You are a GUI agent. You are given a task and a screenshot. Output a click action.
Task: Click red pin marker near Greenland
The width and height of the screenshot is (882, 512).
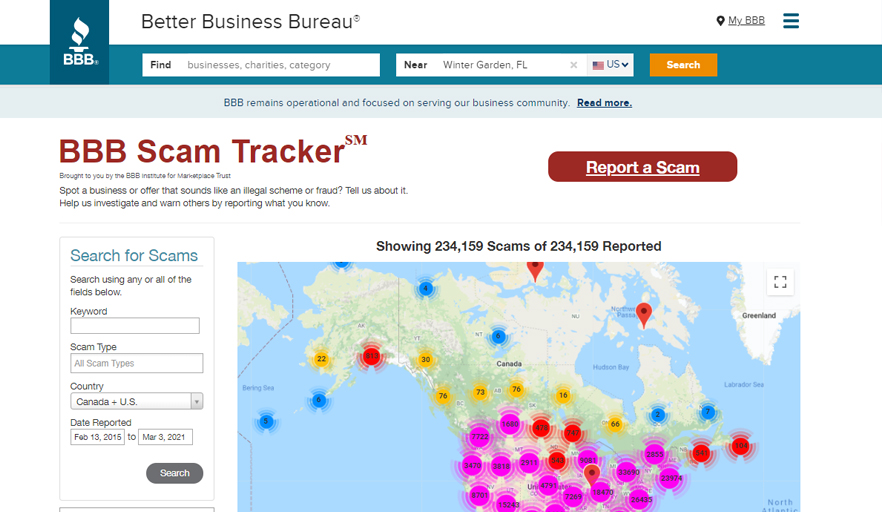(x=644, y=314)
